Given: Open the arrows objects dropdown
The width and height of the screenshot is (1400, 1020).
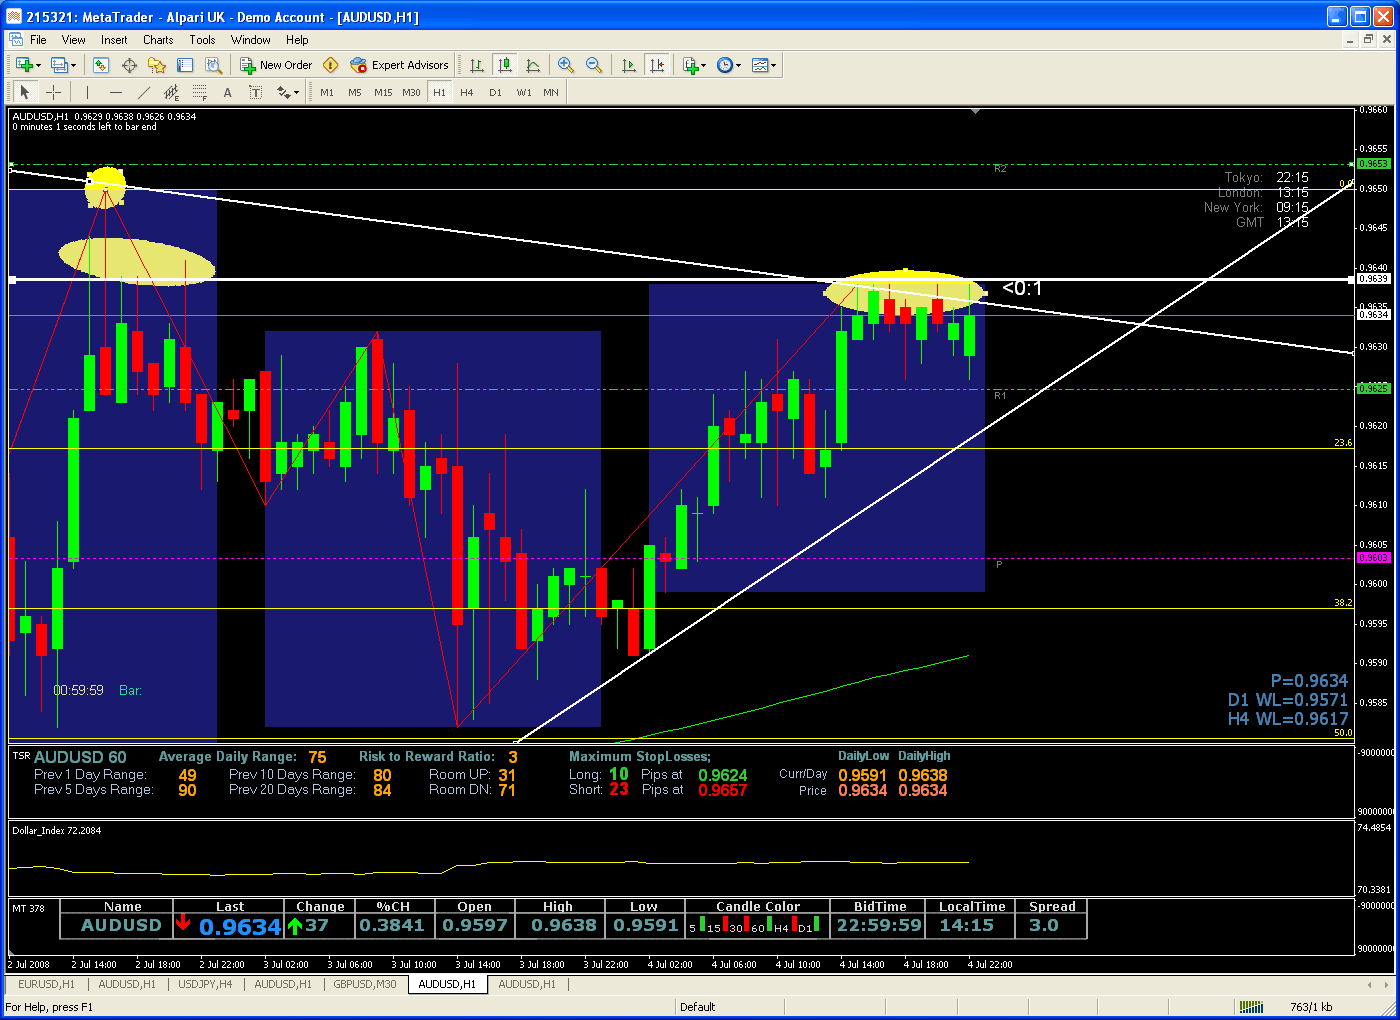Looking at the screenshot, I should click(288, 92).
